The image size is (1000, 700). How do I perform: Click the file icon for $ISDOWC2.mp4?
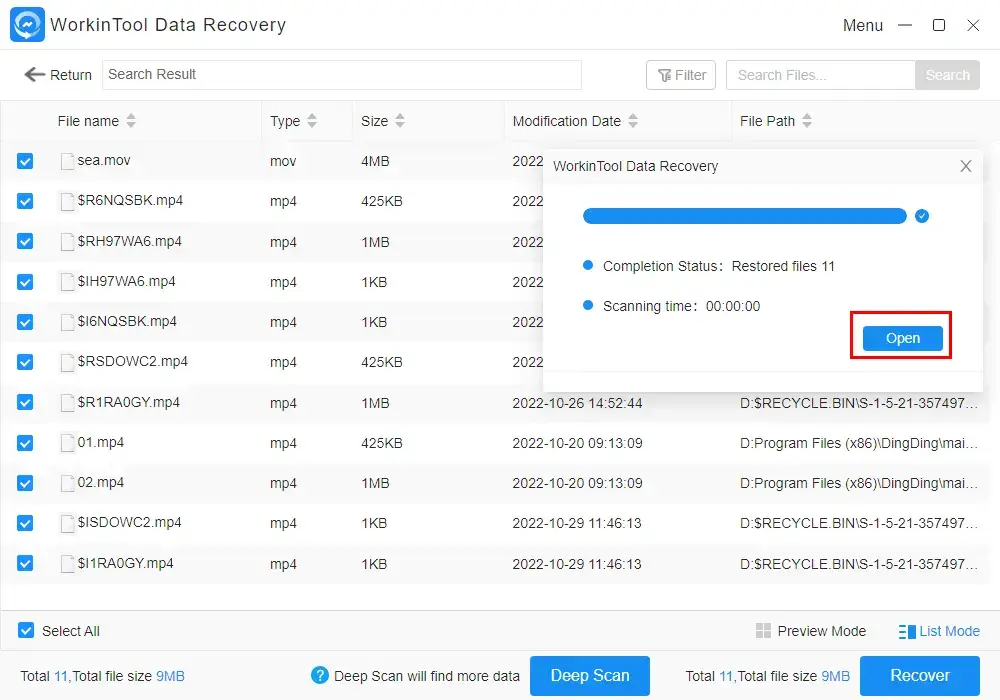point(67,523)
